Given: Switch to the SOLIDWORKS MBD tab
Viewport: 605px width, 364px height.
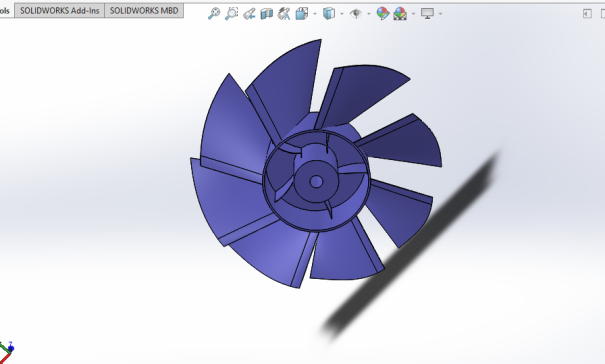Looking at the screenshot, I should click(x=144, y=10).
